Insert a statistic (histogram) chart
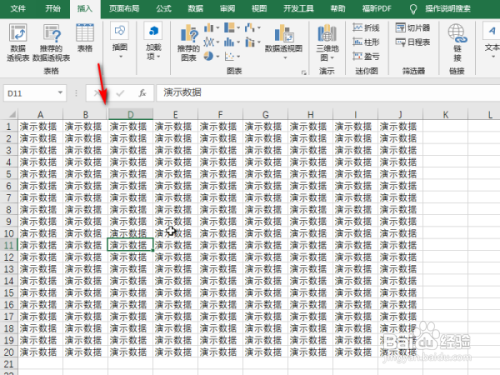This screenshot has height=375, width=500. (231, 42)
